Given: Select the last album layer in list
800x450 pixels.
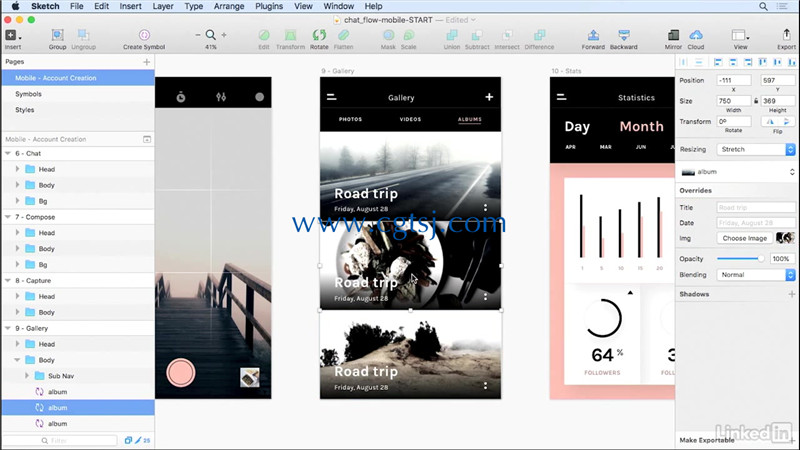Looking at the screenshot, I should (x=78, y=424).
